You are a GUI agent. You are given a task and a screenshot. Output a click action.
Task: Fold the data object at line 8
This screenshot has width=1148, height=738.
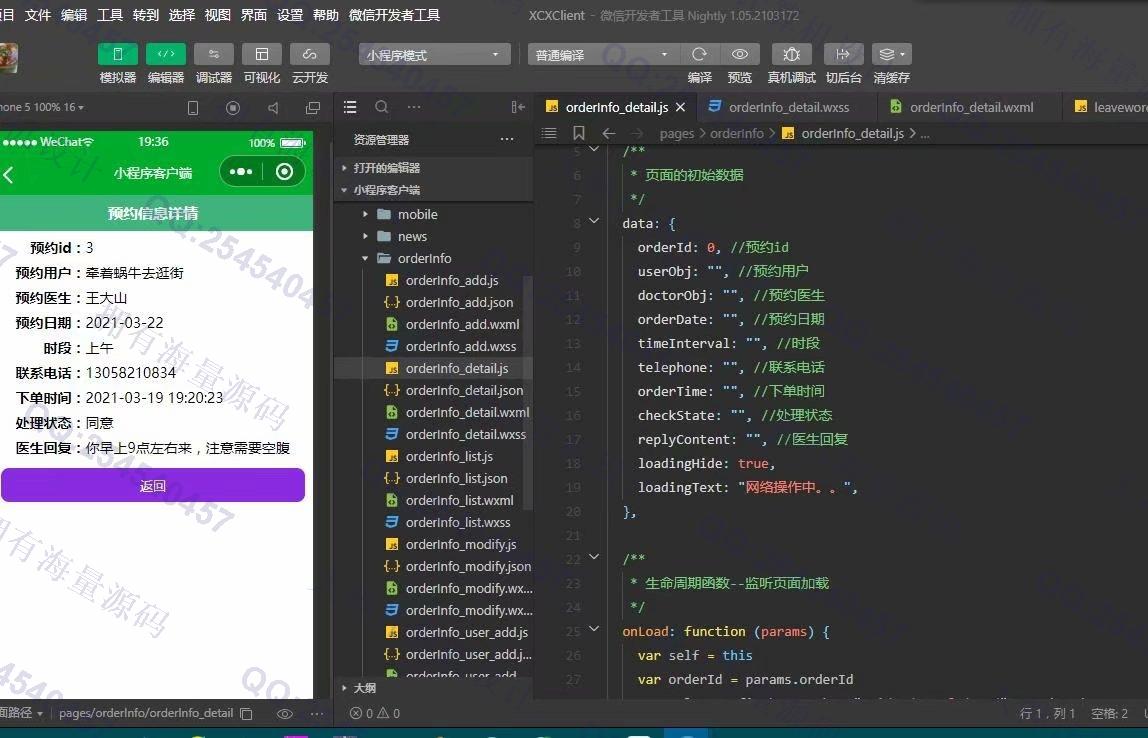594,220
